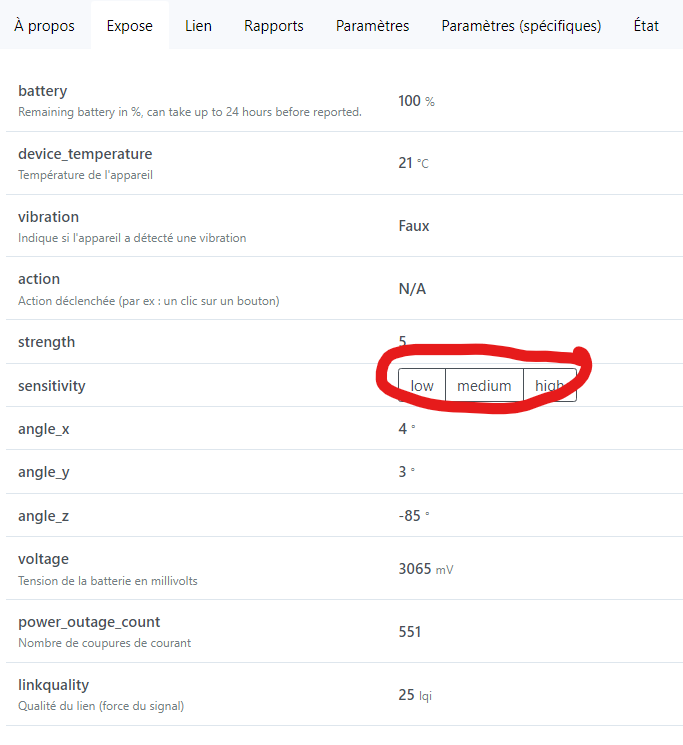Image resolution: width=683 pixels, height=745 pixels.
Task: Open the À propos tab
Action: click(44, 26)
